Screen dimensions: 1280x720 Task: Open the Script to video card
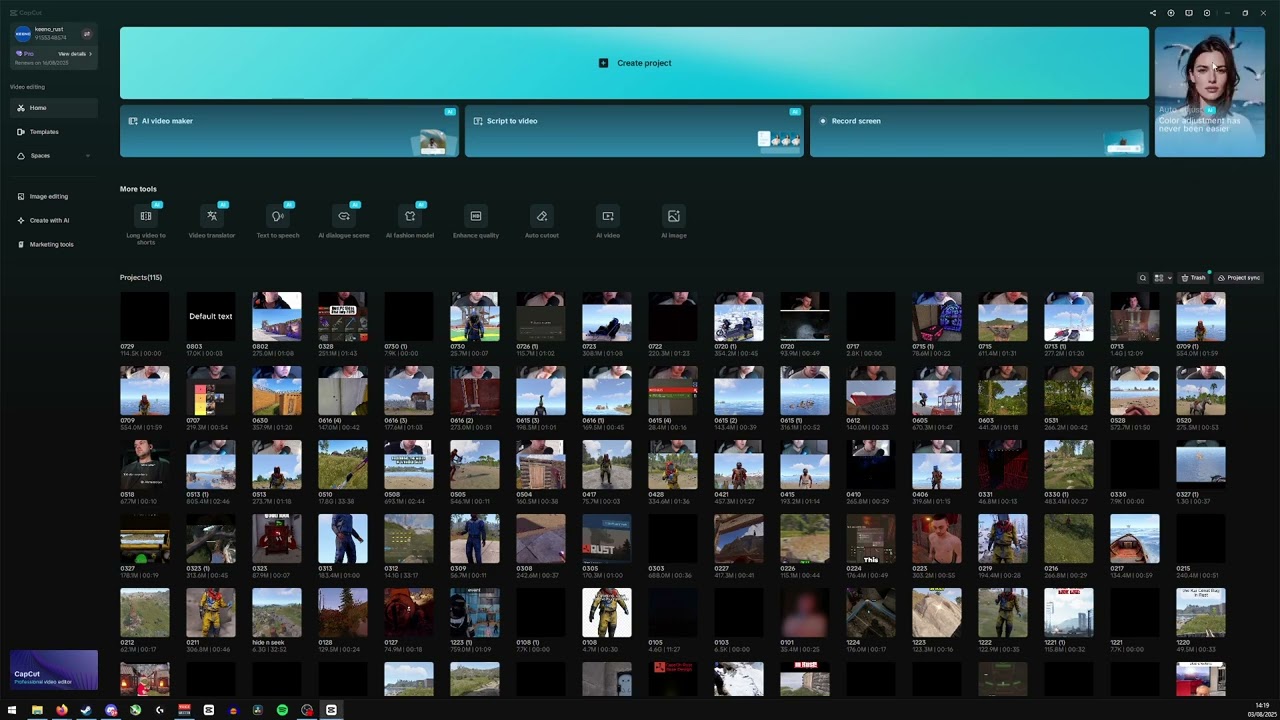click(x=634, y=131)
